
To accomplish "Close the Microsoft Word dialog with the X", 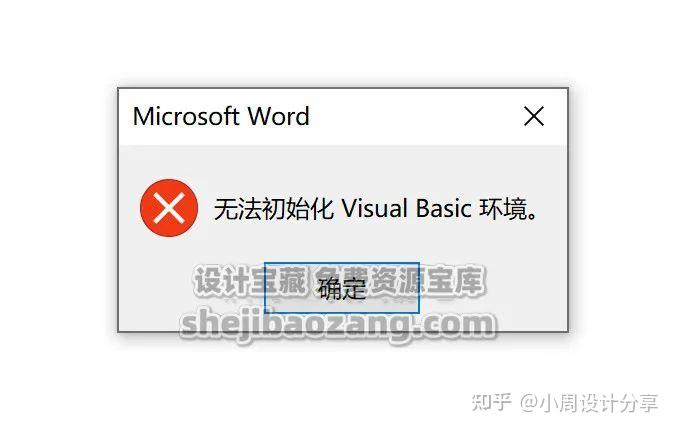I will click(534, 116).
